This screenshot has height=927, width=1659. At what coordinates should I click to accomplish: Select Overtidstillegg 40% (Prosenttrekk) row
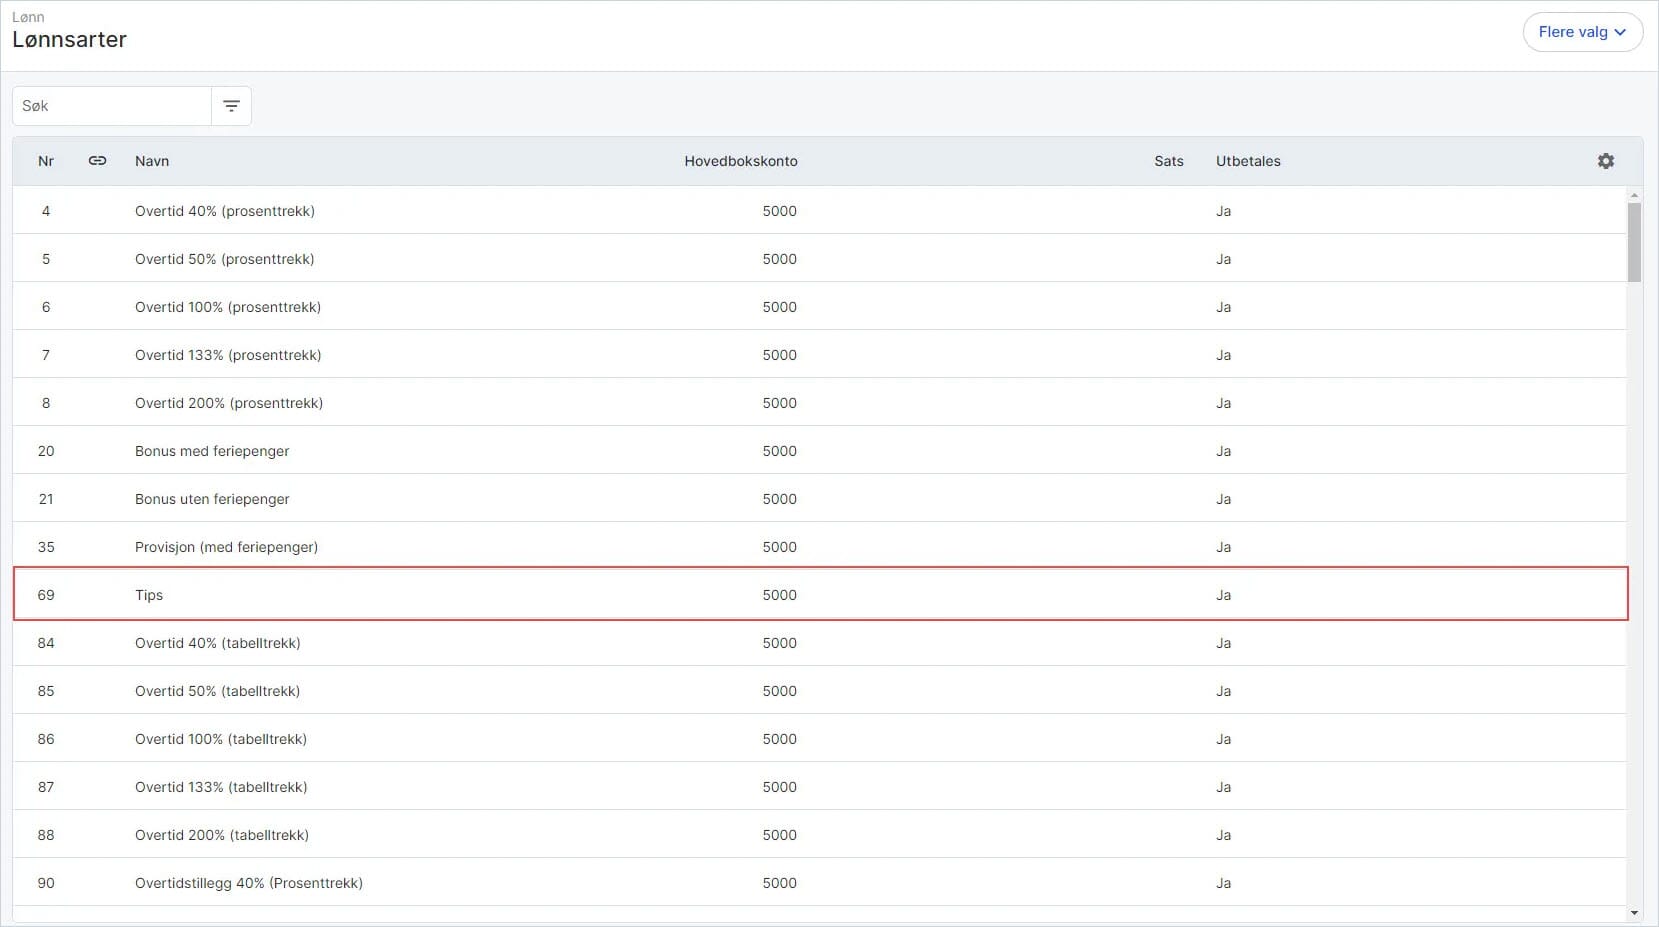(x=820, y=883)
